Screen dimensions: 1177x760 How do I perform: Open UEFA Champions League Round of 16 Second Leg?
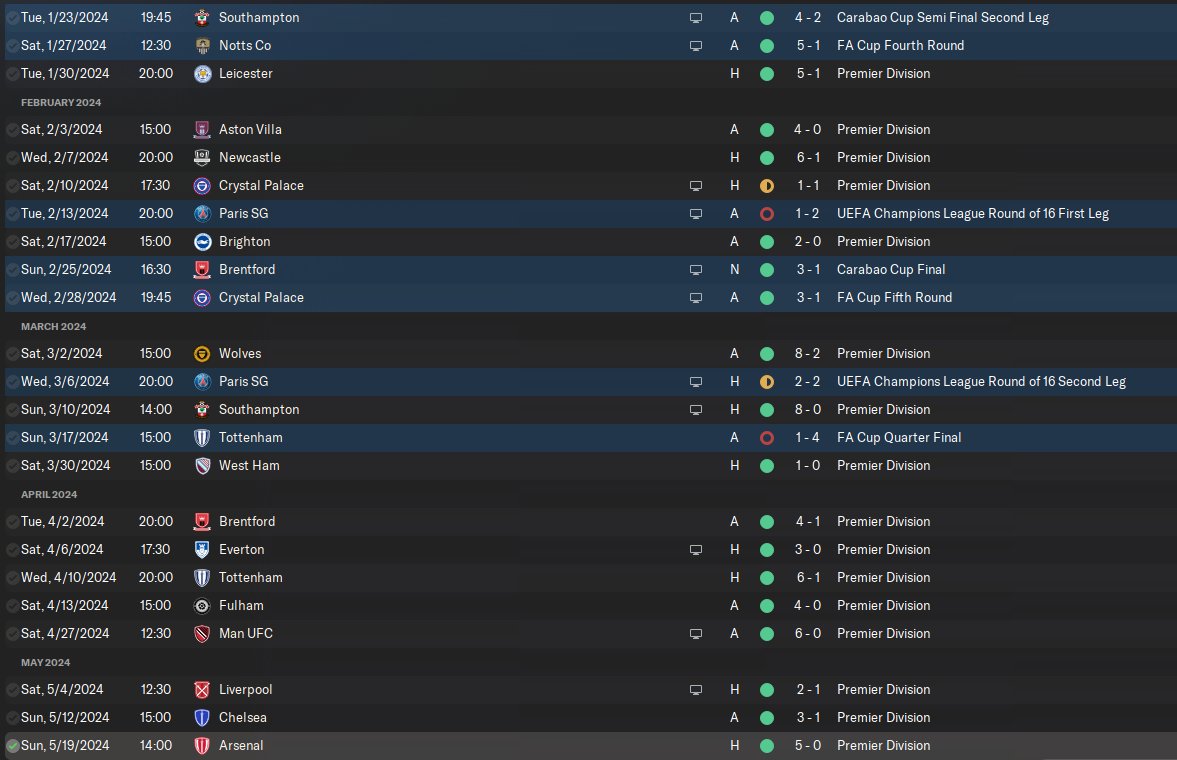(x=981, y=382)
